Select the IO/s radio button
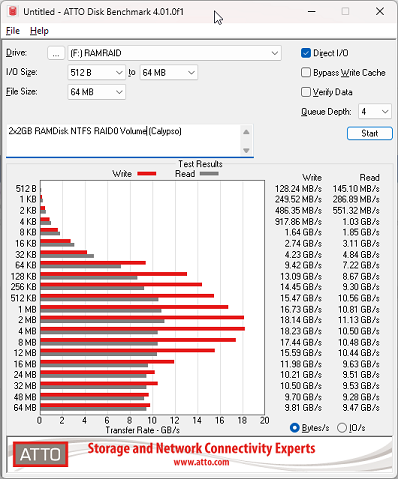The width and height of the screenshot is (398, 479). point(342,428)
